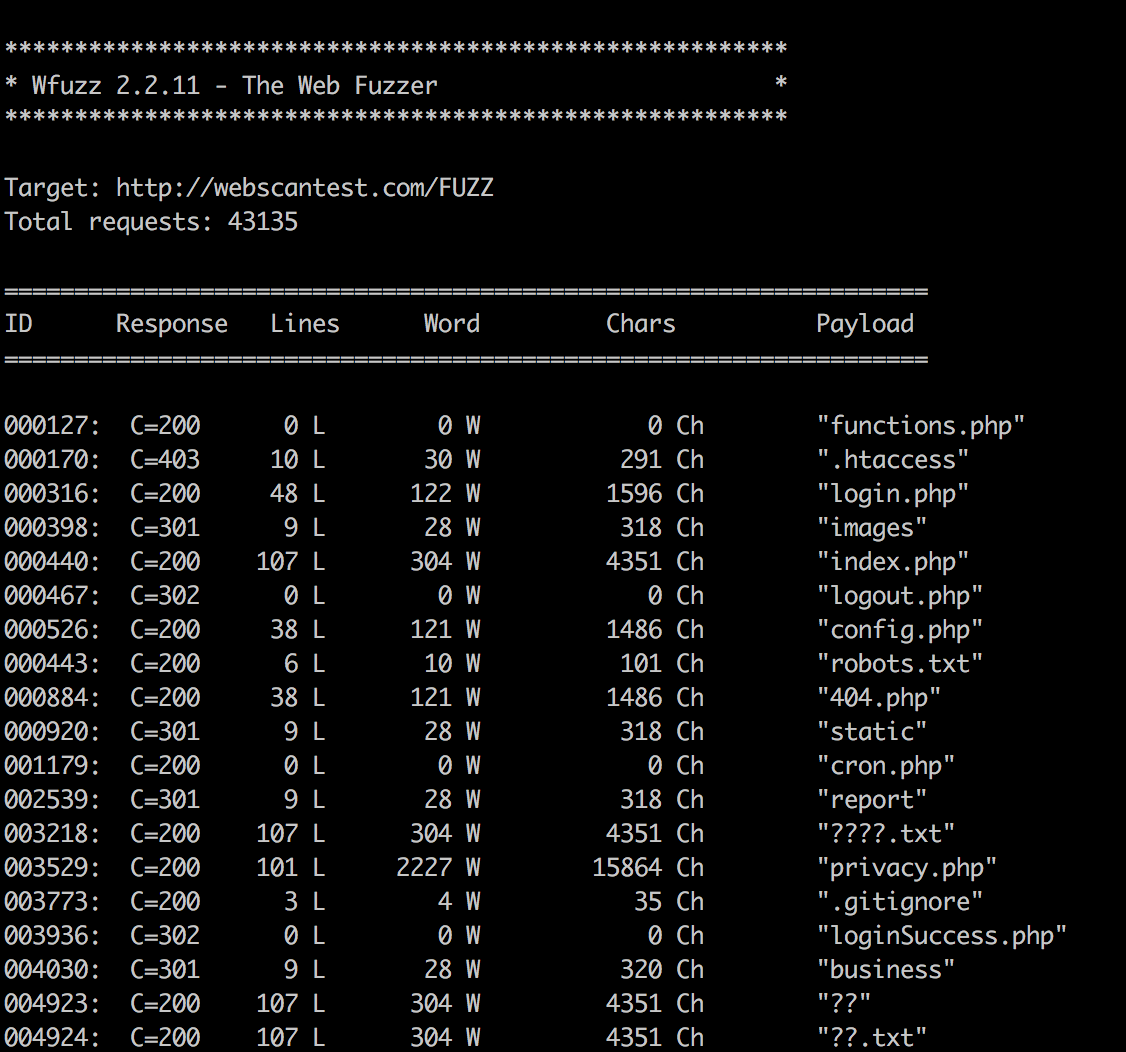Viewport: 1126px width, 1052px height.
Task: Click request ID 003529
Action: [x=52, y=868]
